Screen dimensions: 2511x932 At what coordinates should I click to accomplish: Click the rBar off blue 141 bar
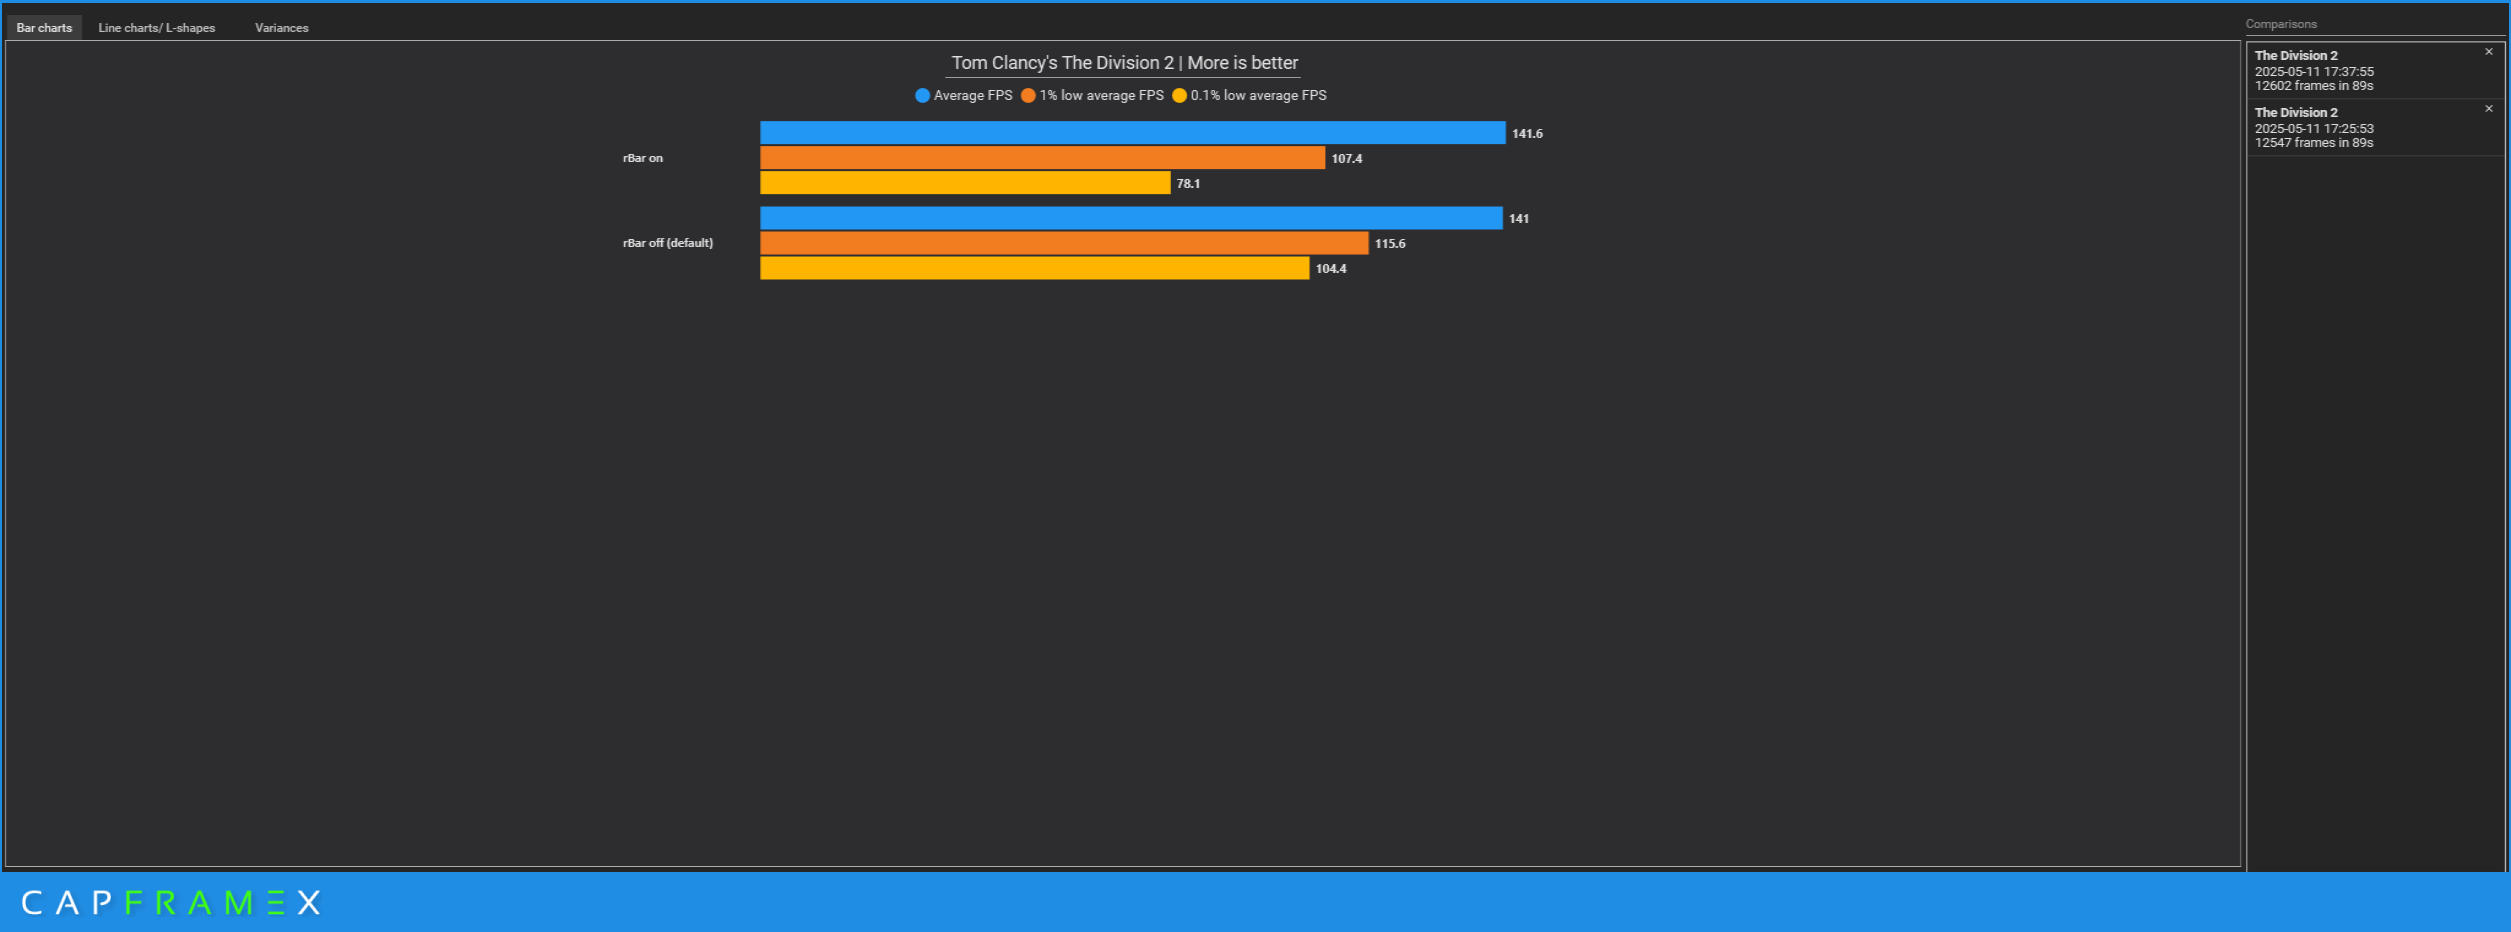(x=1131, y=218)
